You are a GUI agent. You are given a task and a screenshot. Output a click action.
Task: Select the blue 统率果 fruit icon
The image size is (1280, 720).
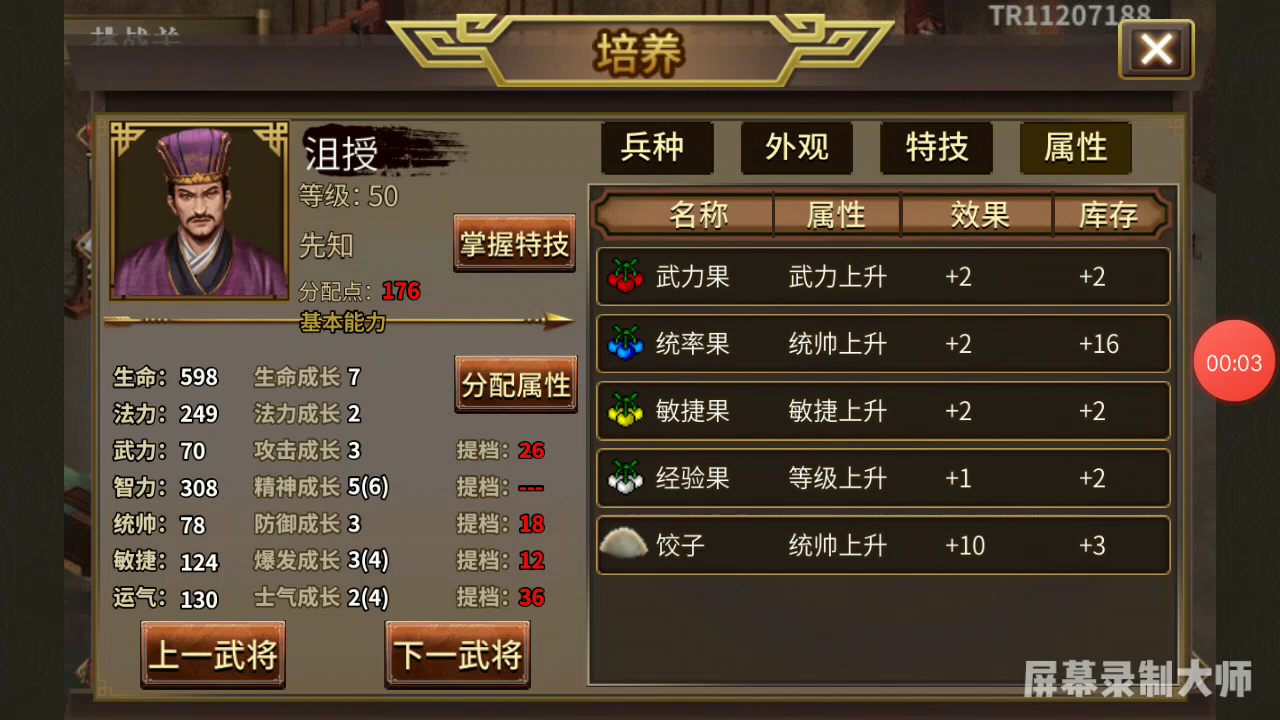625,343
